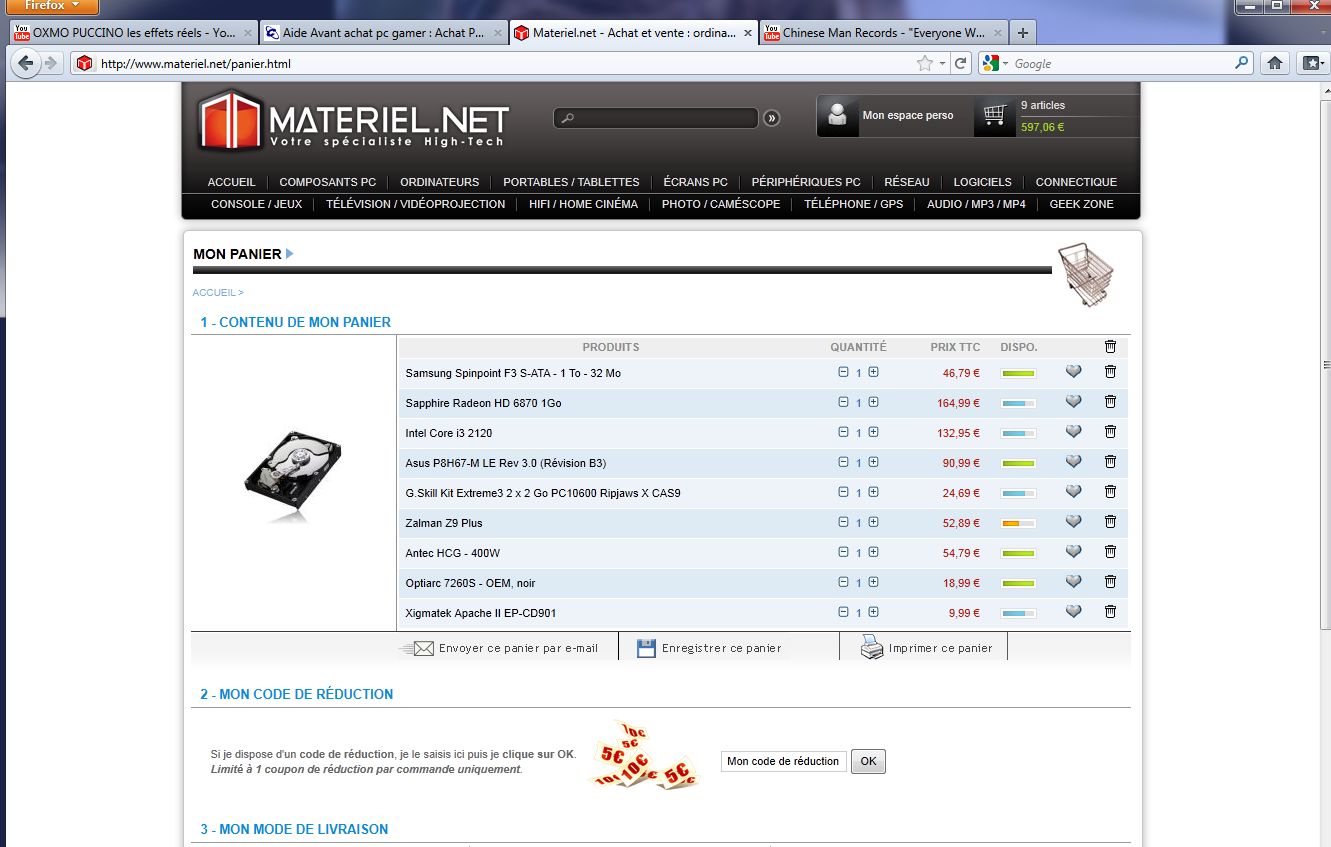Click the envelope icon to email cart
The image size is (1331, 847).
pos(423,648)
